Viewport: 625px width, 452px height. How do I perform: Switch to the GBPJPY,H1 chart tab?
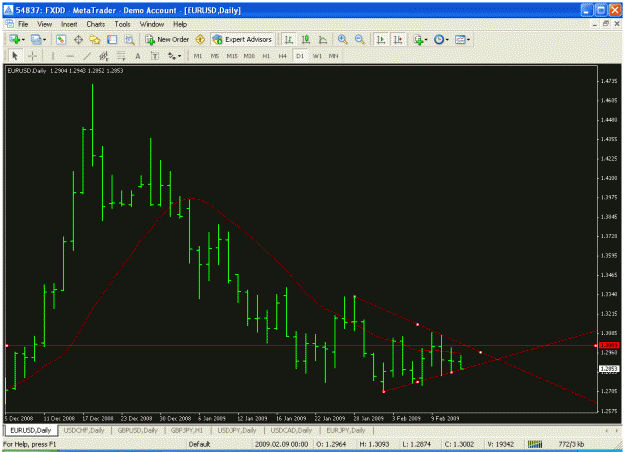click(187, 430)
